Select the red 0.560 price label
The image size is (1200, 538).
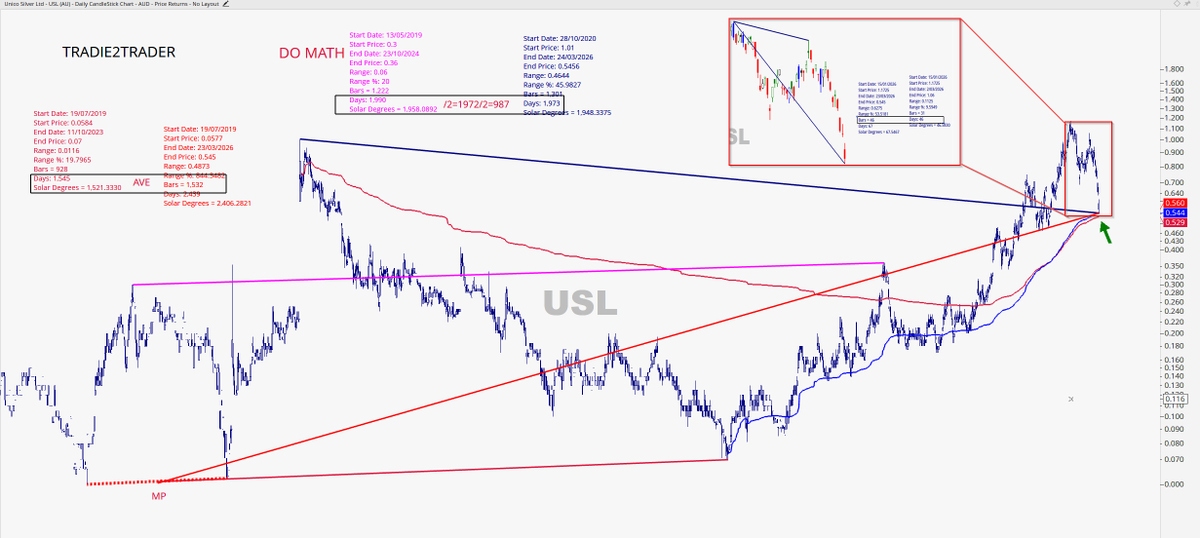[x=1174, y=203]
